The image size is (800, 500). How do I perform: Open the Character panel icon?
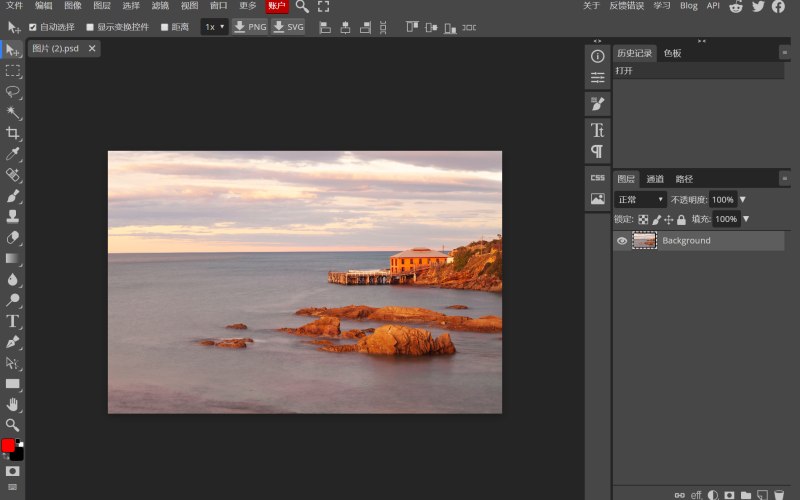click(597, 130)
